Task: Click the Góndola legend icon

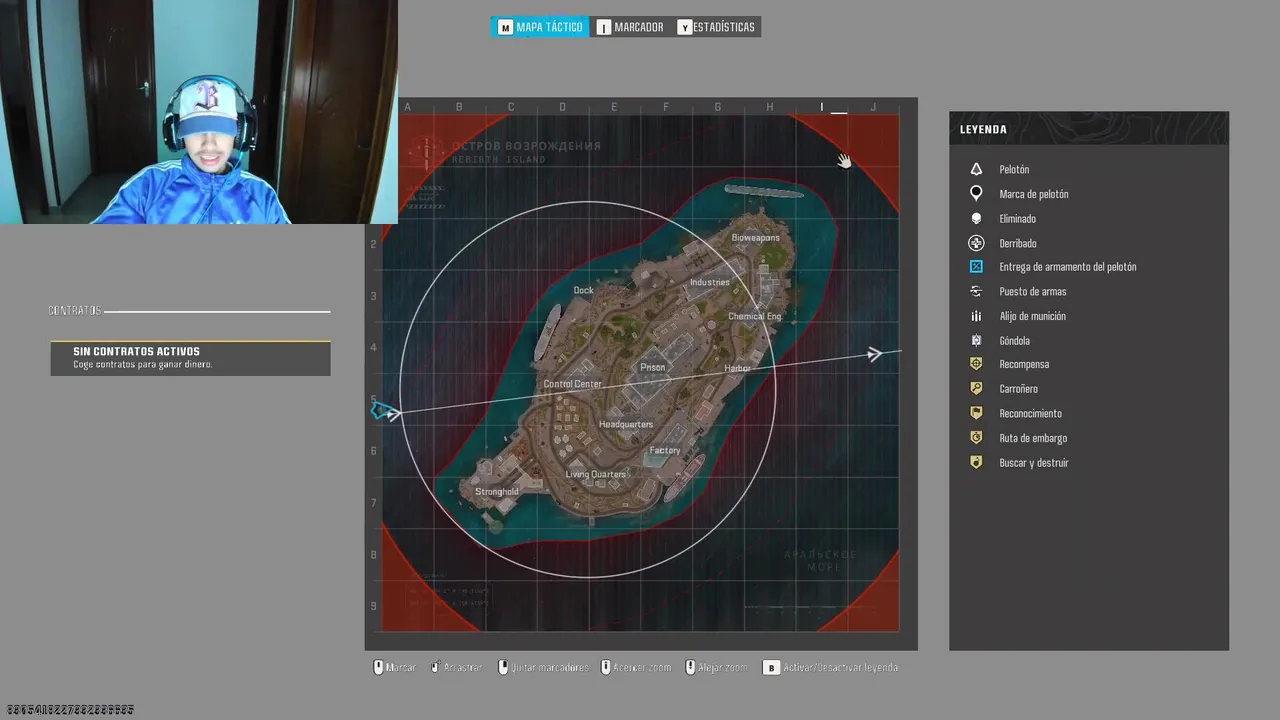Action: point(976,341)
